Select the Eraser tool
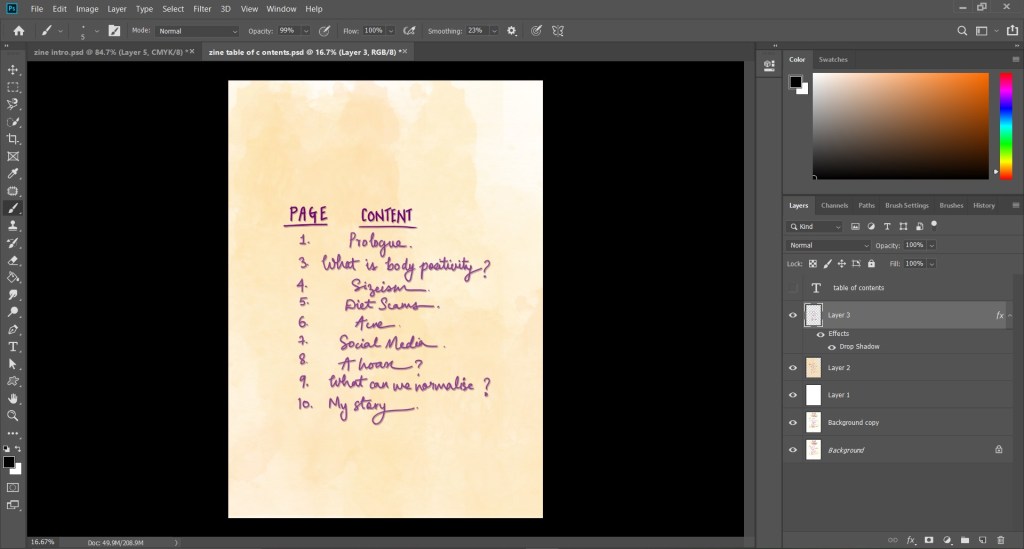Viewport: 1024px width, 549px height. pyautogui.click(x=13, y=260)
